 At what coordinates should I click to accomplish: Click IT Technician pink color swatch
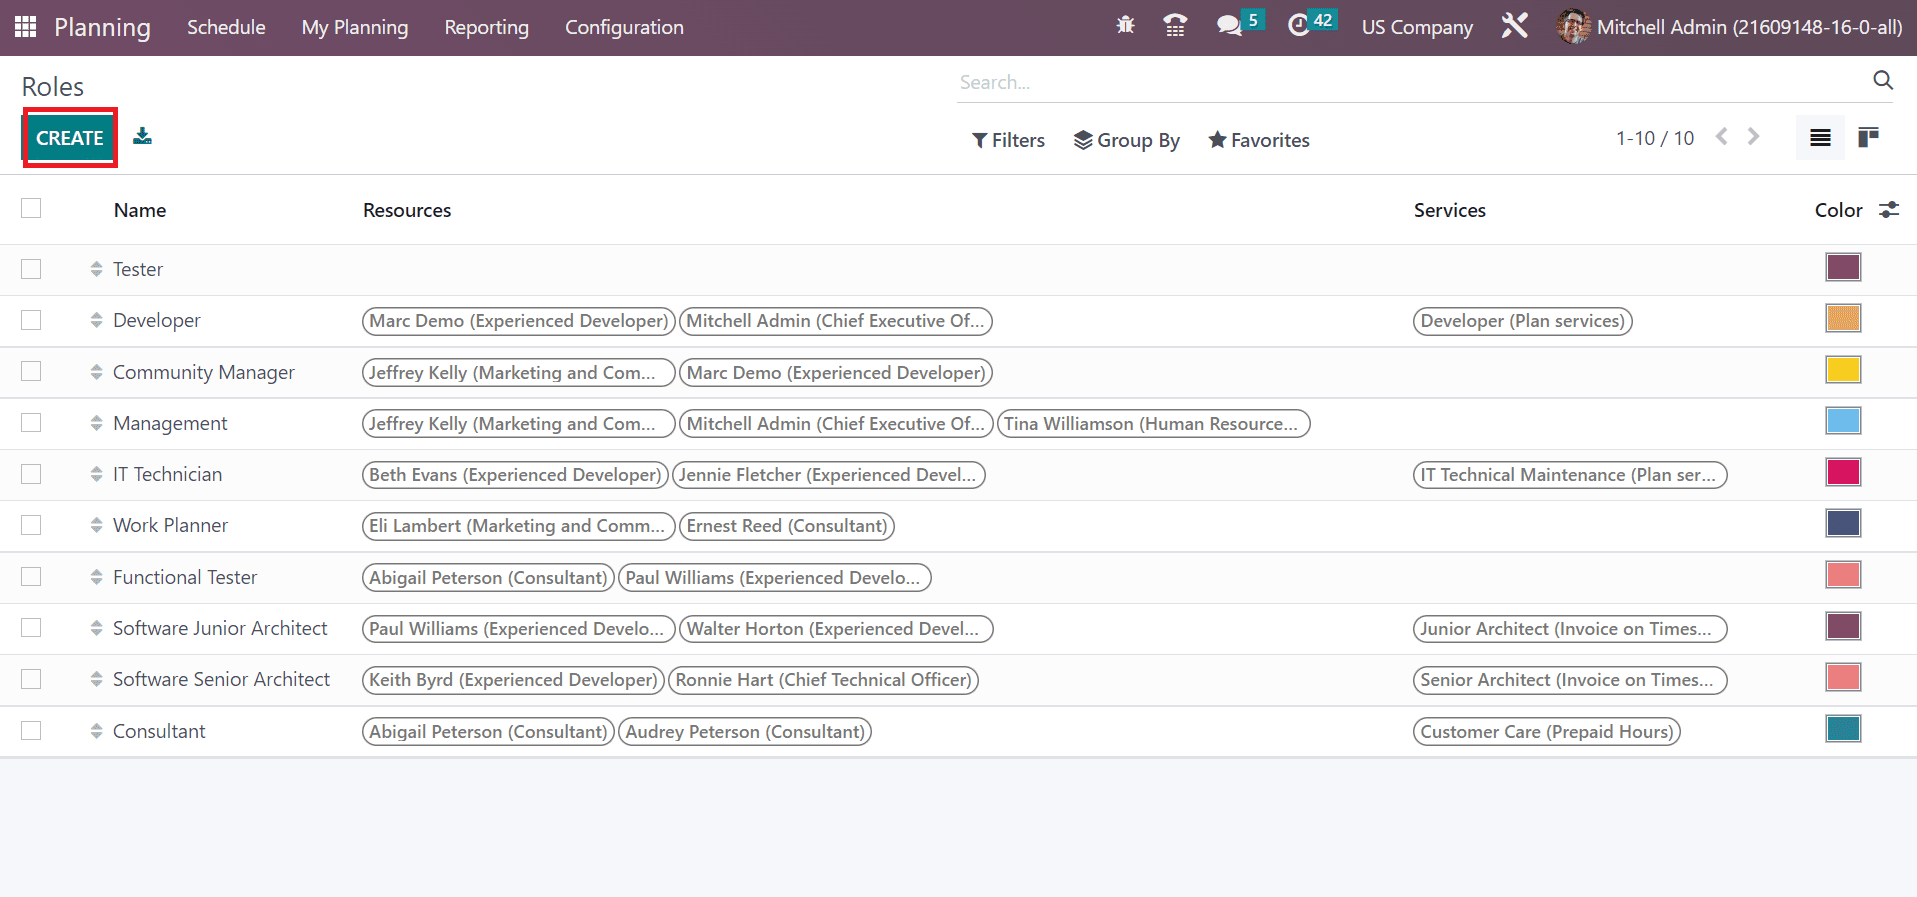[1843, 472]
